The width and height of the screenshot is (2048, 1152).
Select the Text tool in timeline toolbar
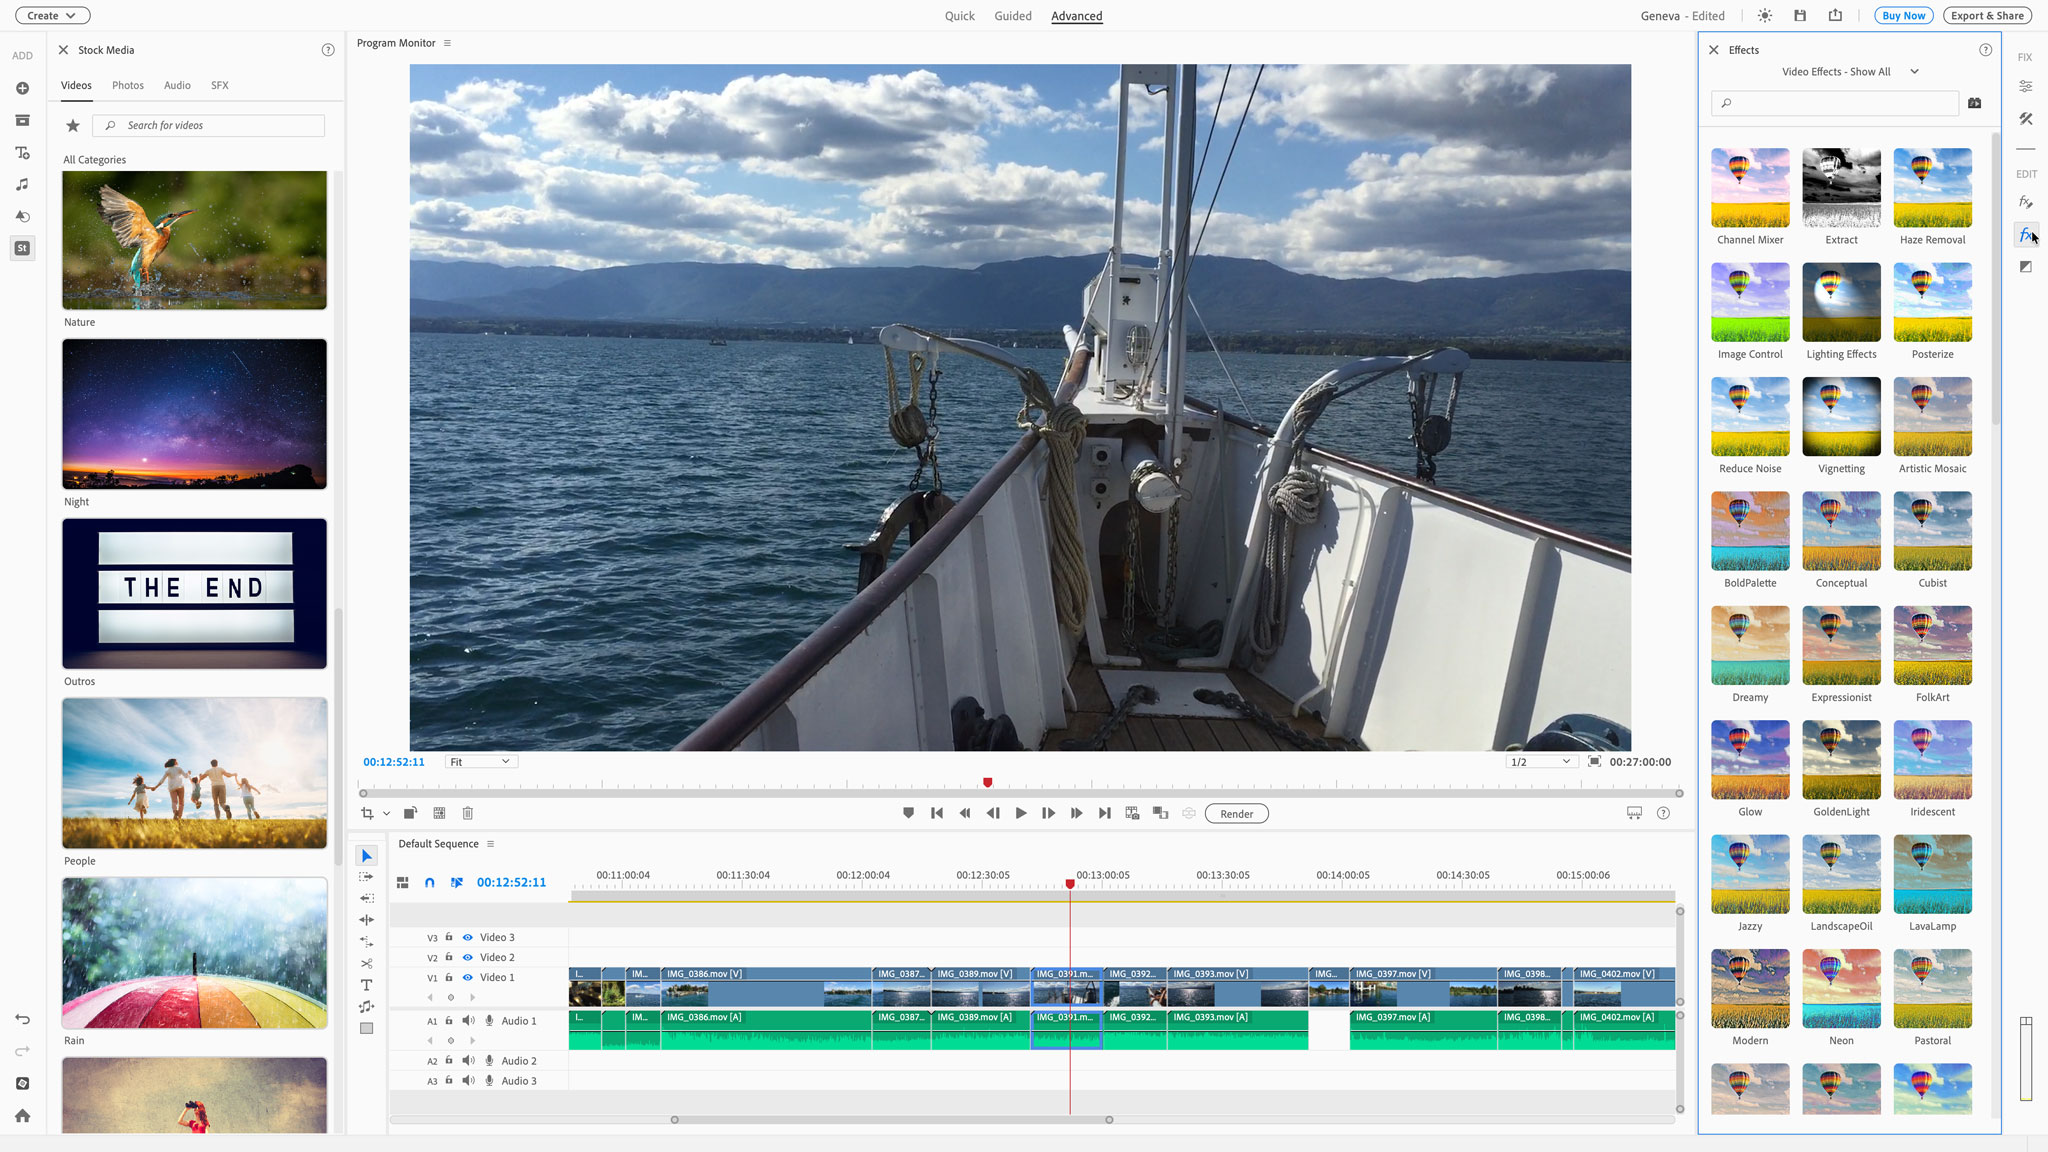click(x=366, y=985)
